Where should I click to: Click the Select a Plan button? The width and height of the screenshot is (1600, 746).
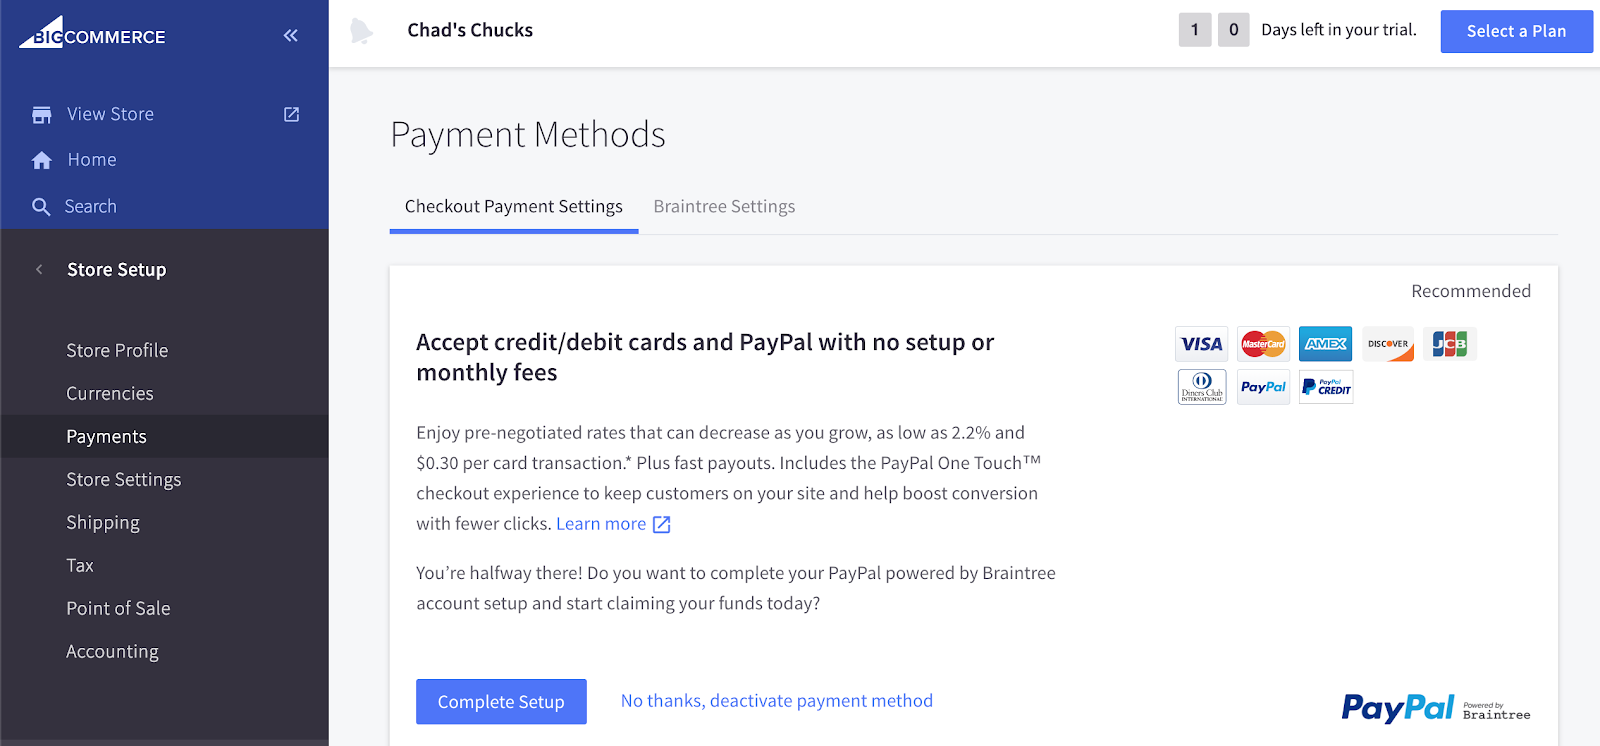coord(1516,31)
